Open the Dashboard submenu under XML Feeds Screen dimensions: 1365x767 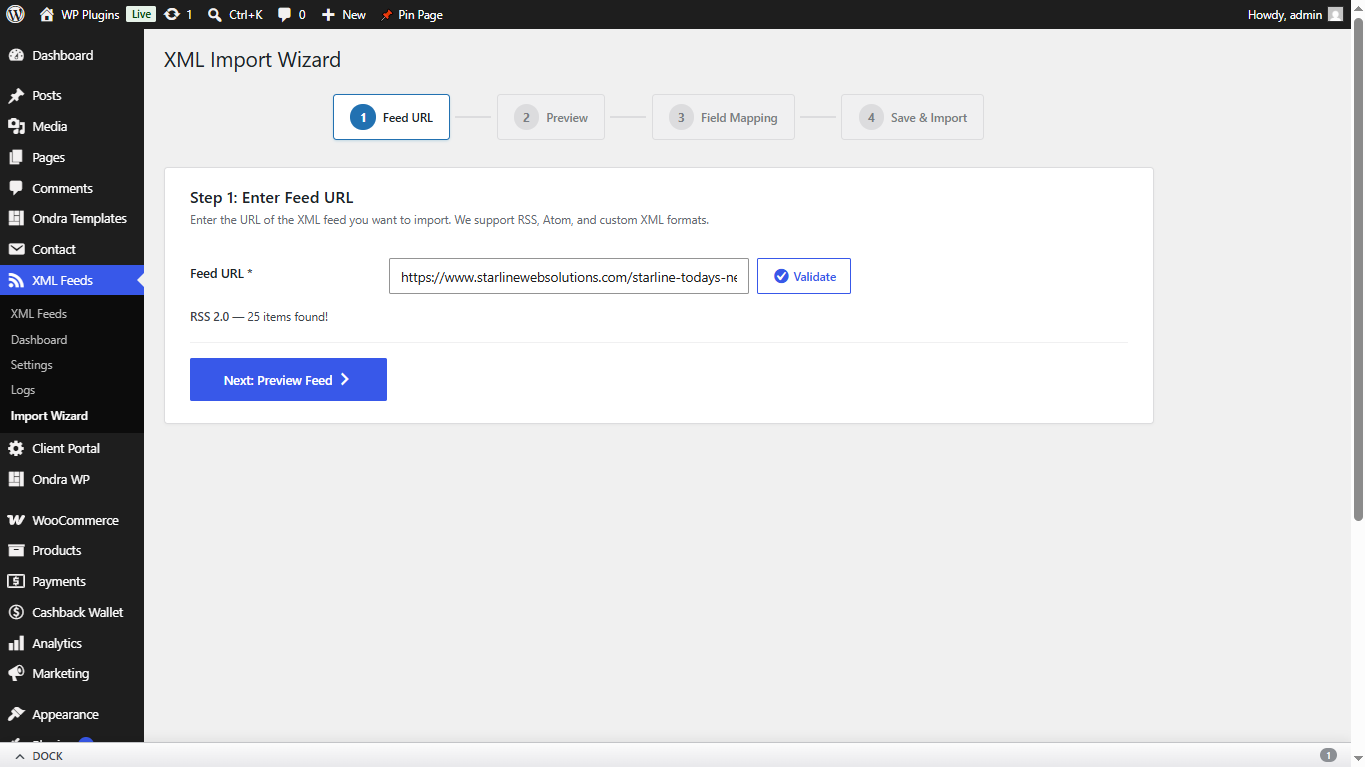click(x=39, y=340)
